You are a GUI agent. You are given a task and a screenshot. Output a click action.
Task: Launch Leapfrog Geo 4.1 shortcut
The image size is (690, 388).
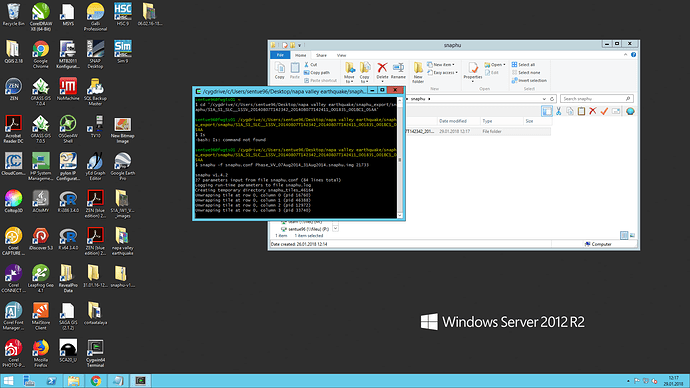40,278
